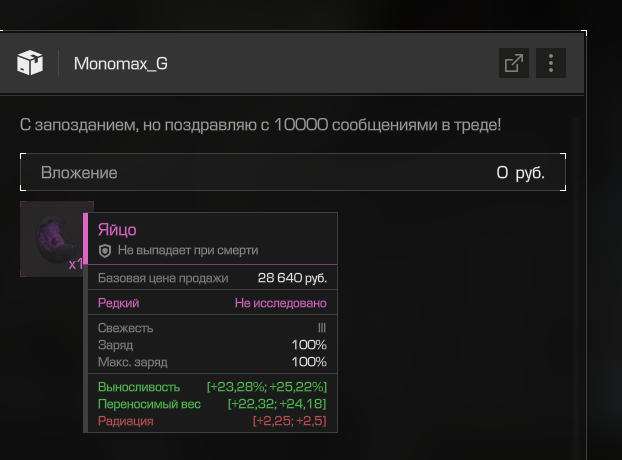
Task: Click the Яйцо item title
Action: [117, 230]
